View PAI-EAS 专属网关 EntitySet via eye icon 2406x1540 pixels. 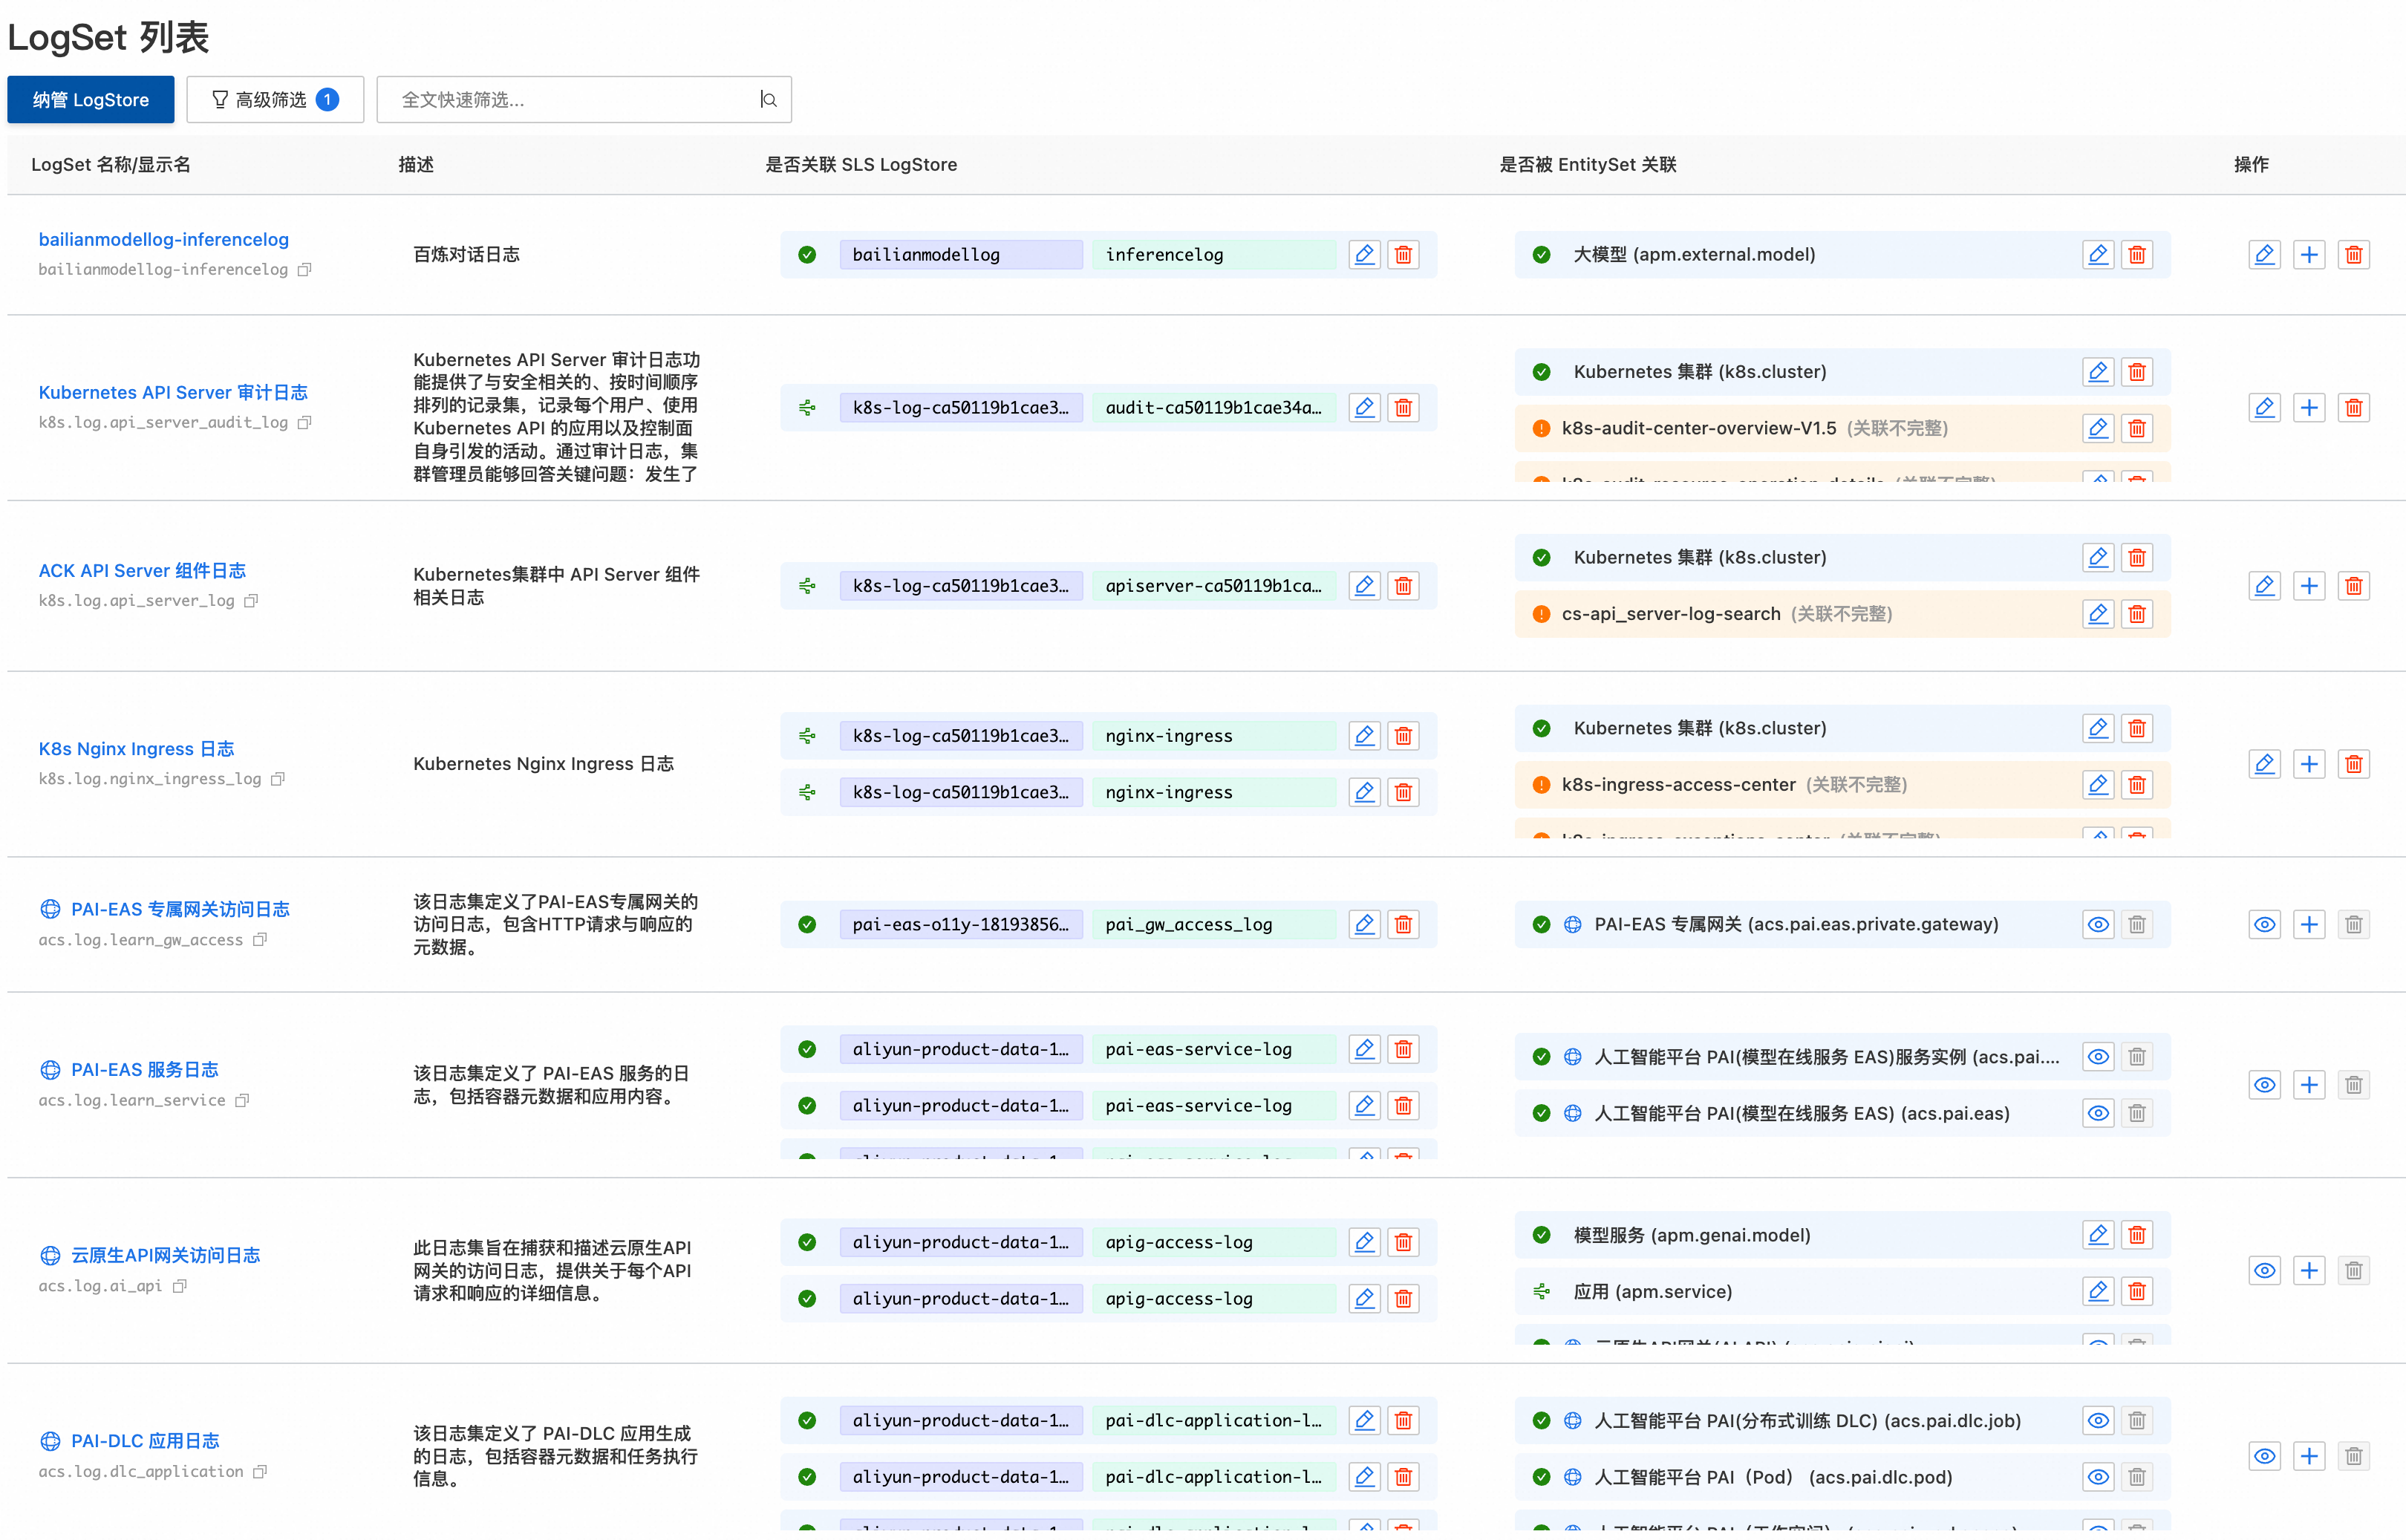pos(2098,925)
